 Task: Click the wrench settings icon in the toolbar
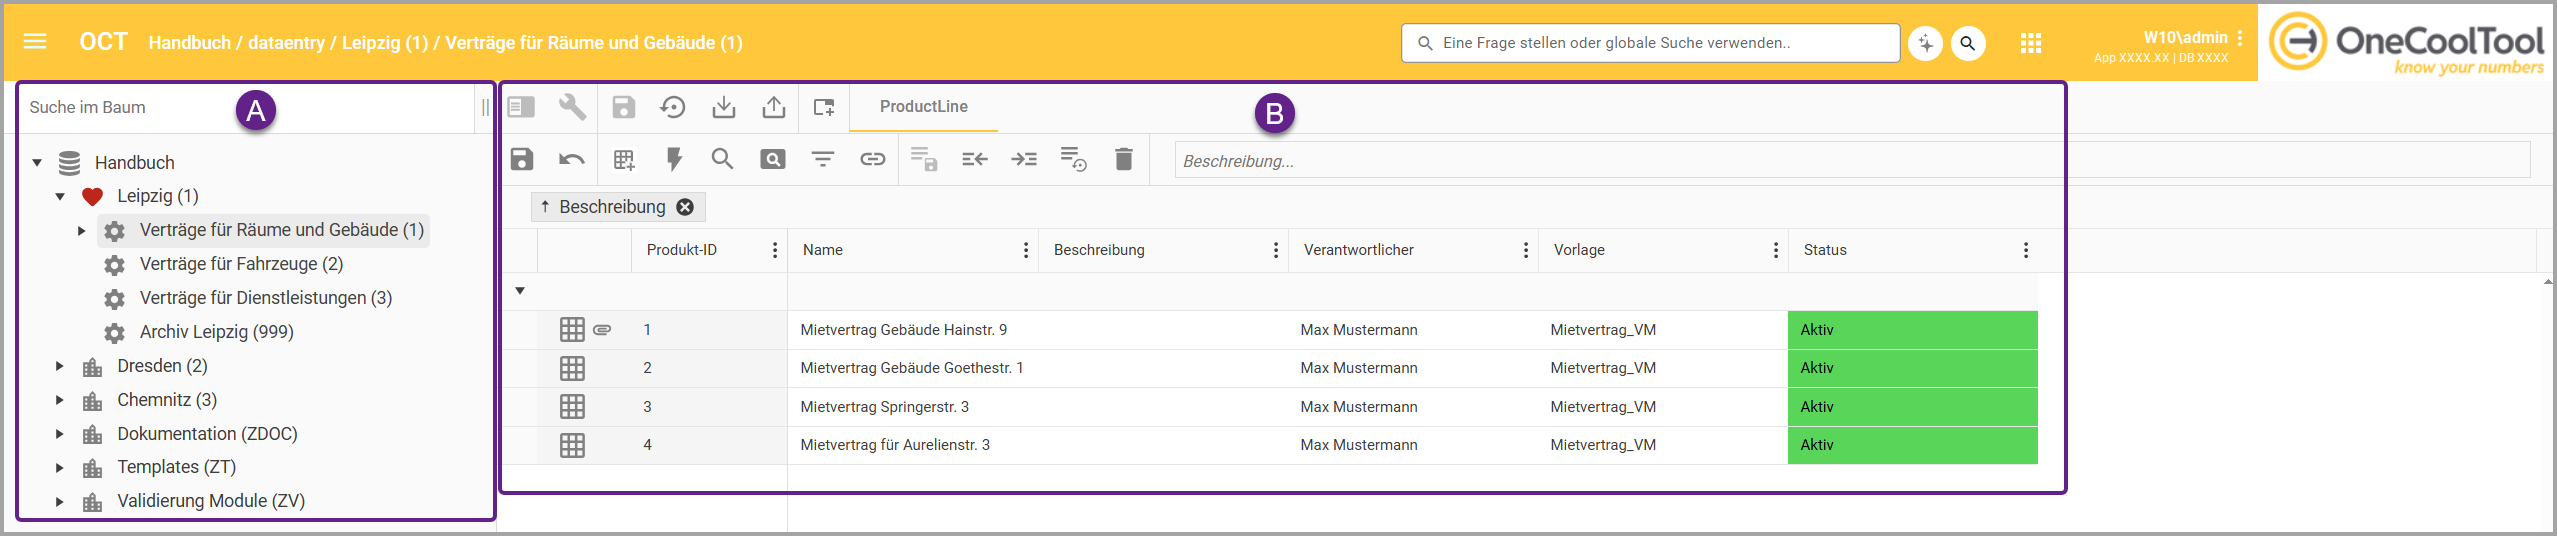tap(572, 107)
